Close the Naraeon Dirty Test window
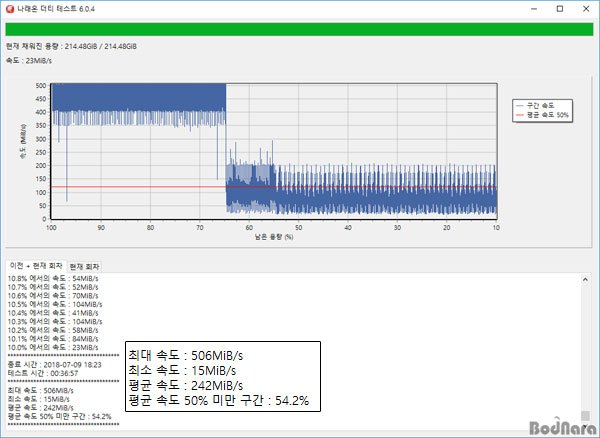This screenshot has width=600, height=438. coord(586,9)
